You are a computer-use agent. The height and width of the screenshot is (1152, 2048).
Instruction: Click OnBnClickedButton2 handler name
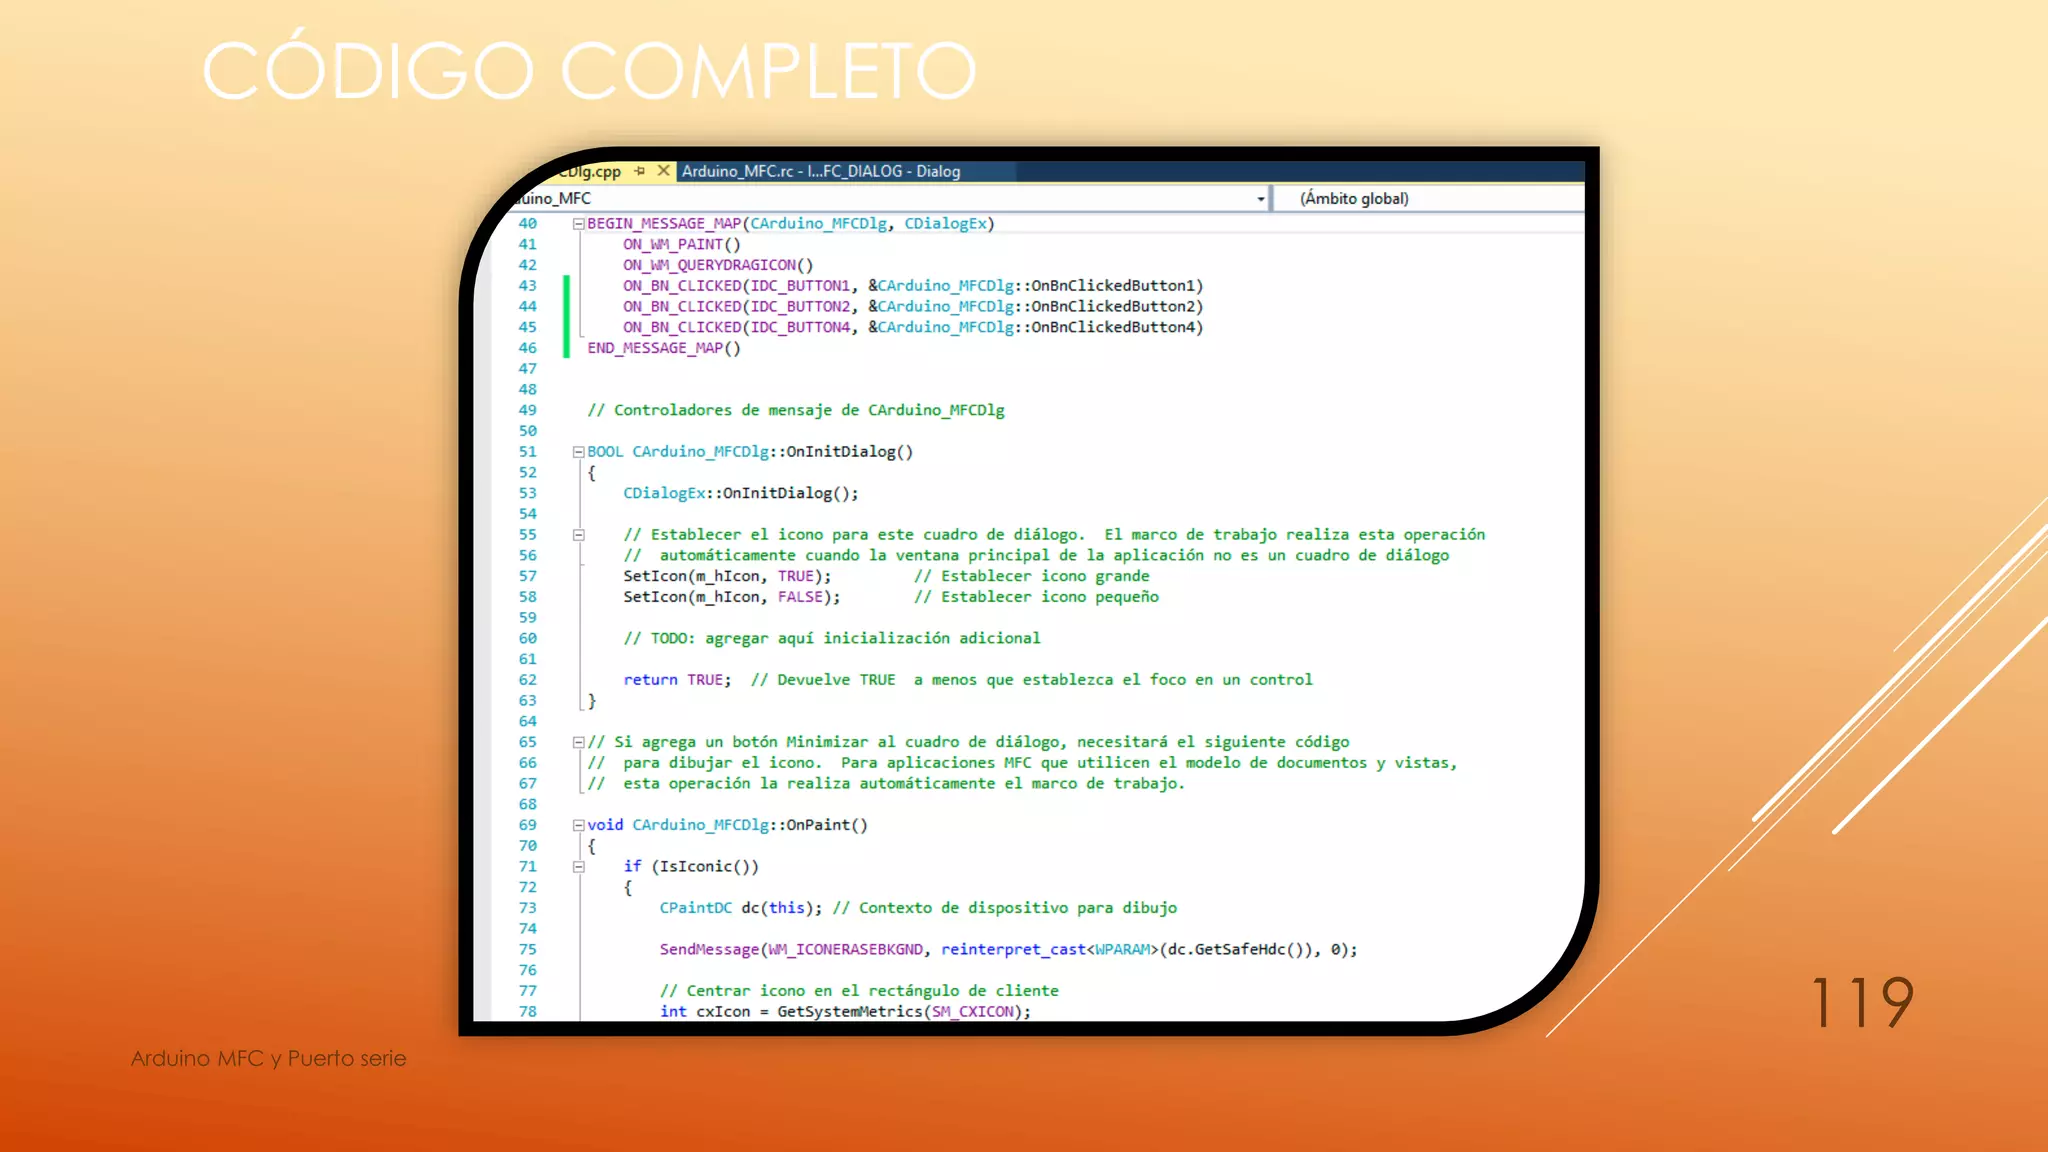pyautogui.click(x=1112, y=307)
